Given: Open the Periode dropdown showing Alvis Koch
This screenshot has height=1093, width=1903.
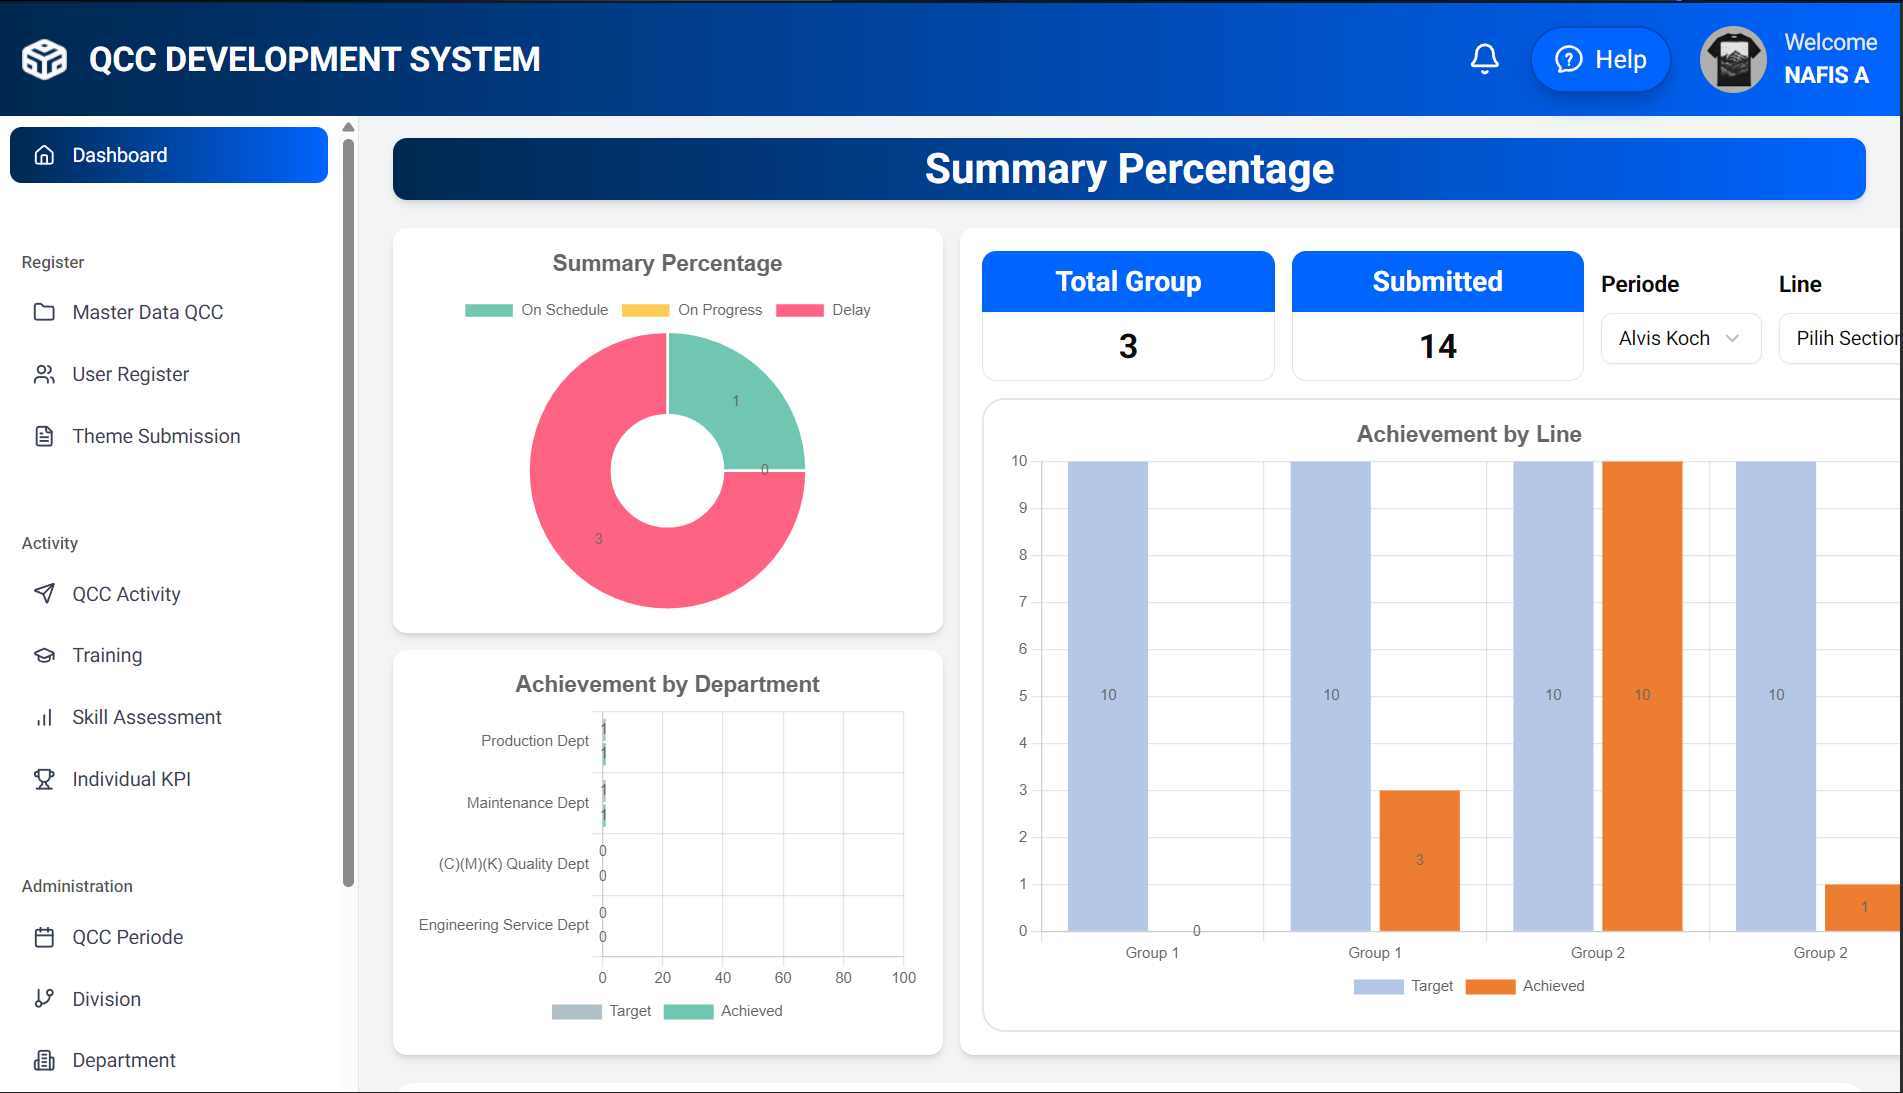Looking at the screenshot, I should click(x=1680, y=338).
